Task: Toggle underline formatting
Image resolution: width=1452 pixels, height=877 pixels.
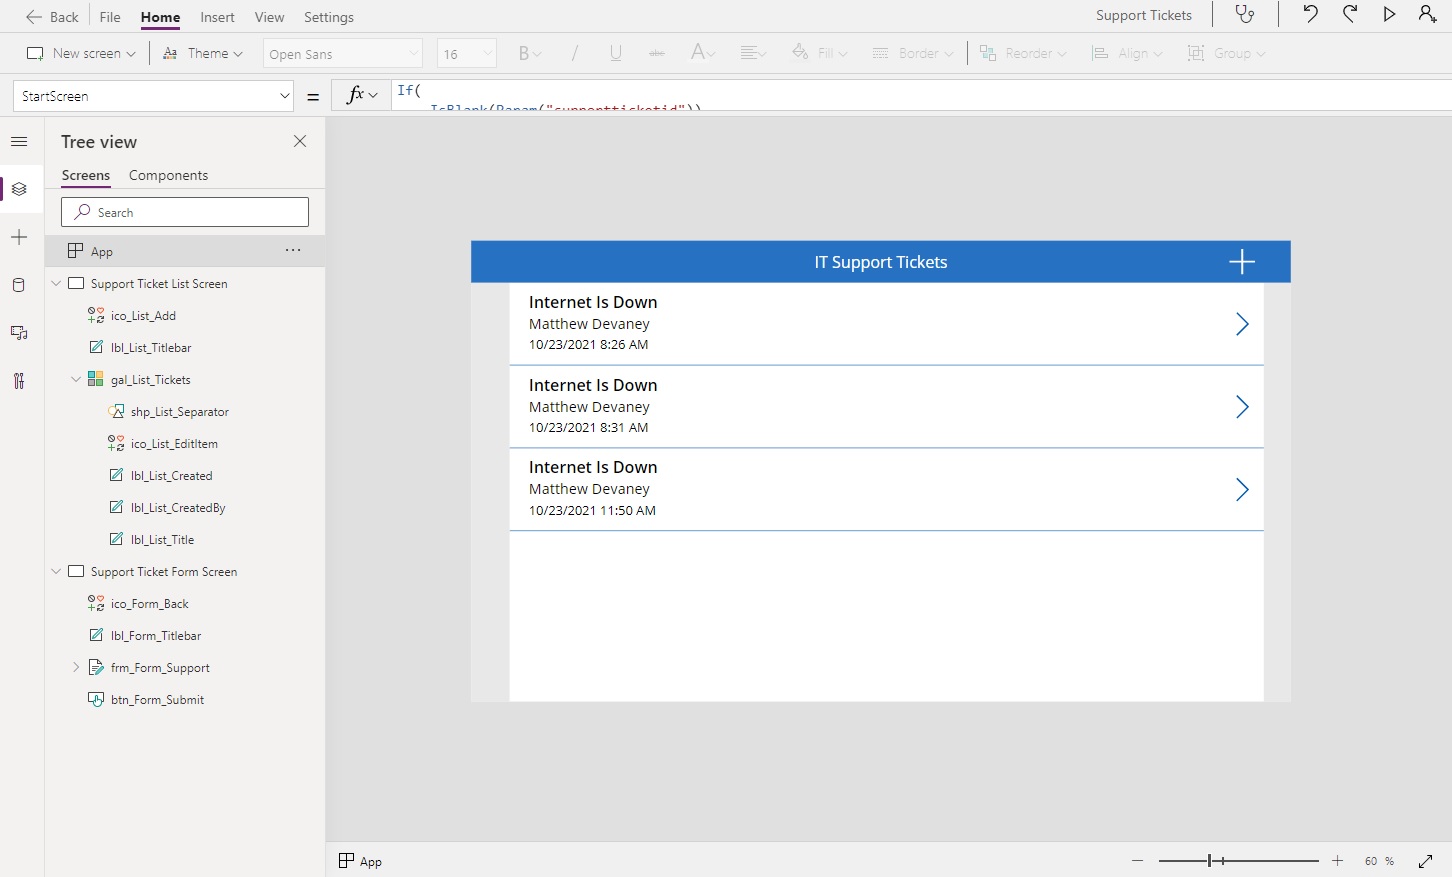Action: click(616, 53)
